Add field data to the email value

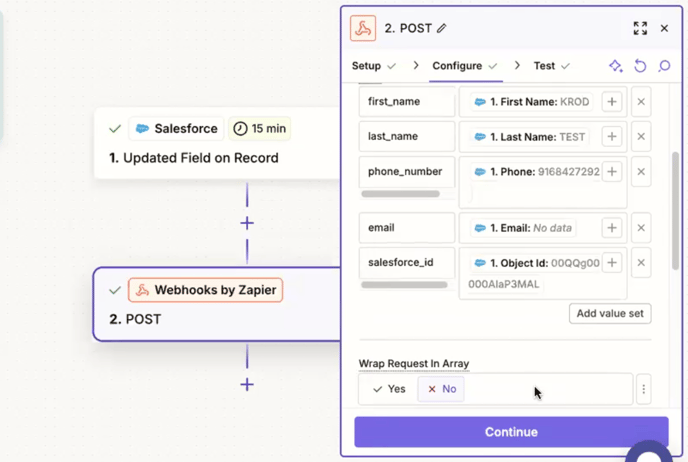(x=612, y=228)
